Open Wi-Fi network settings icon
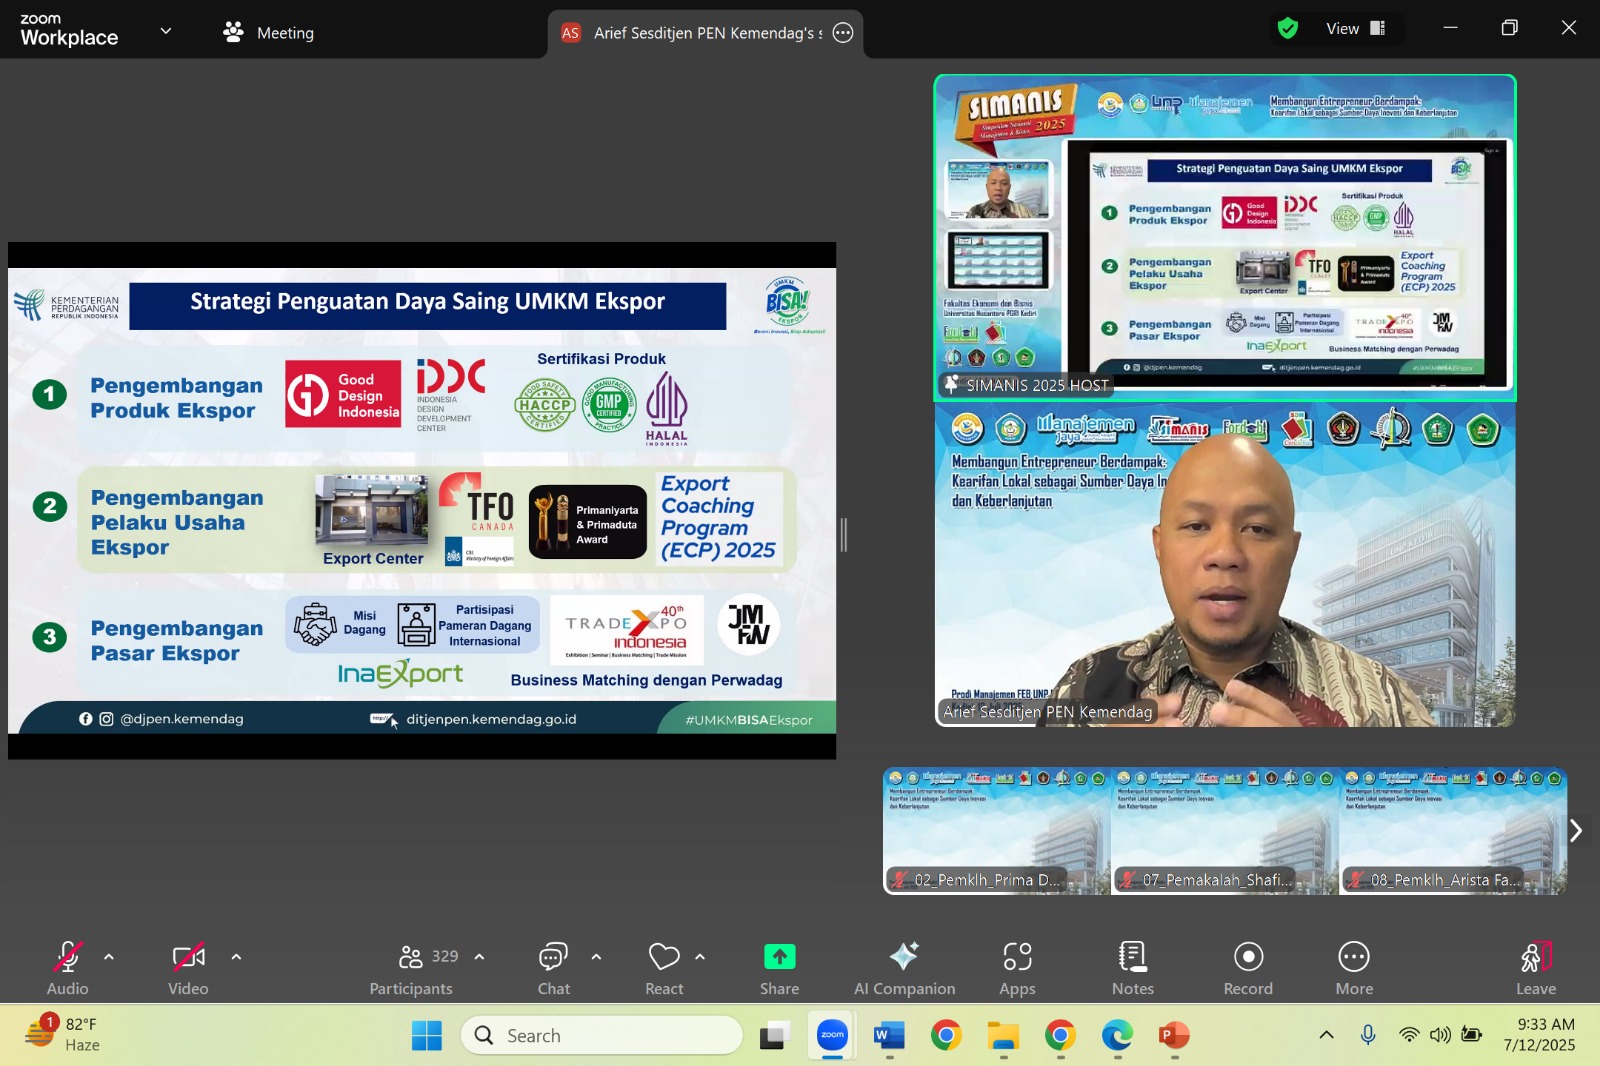Viewport: 1600px width, 1066px height. click(x=1409, y=1035)
